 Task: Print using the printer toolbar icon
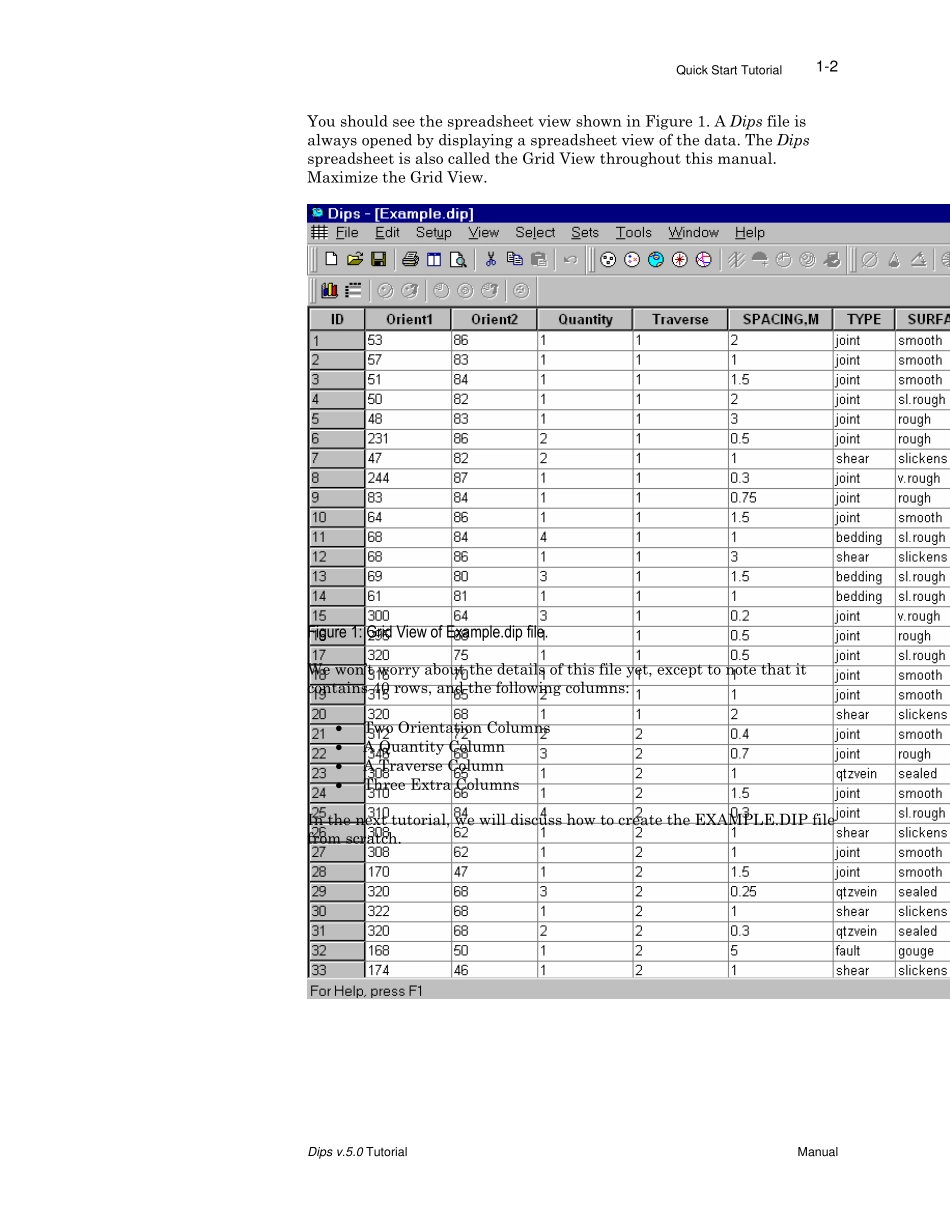(410, 259)
